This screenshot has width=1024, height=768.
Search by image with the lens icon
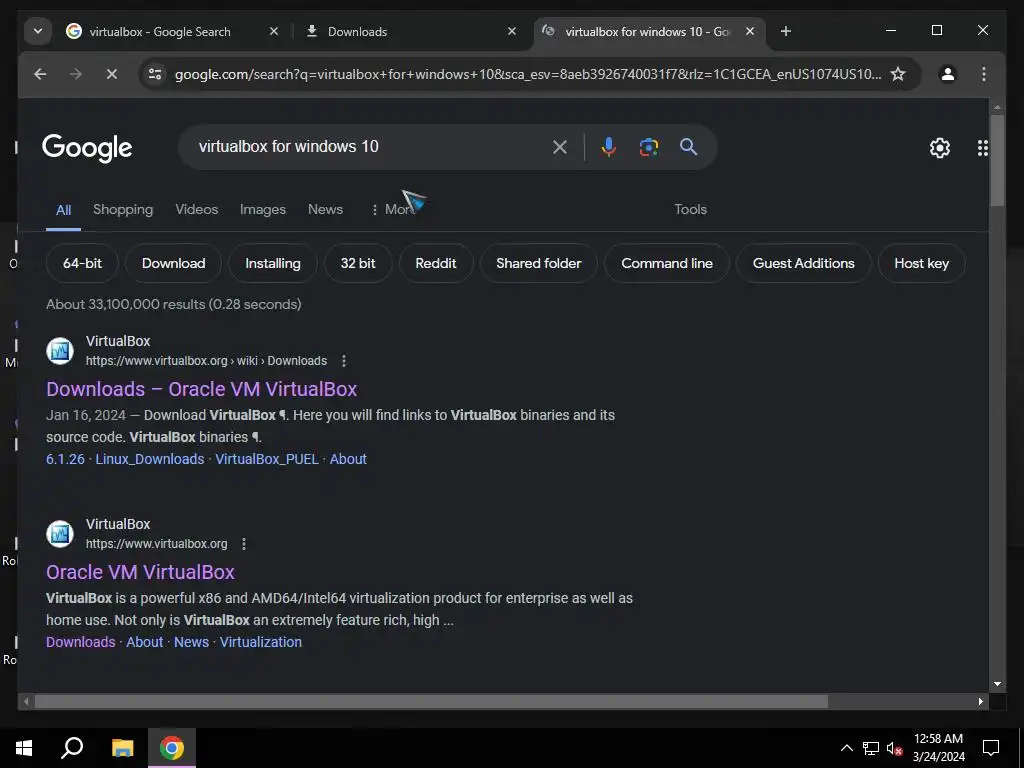pos(648,147)
